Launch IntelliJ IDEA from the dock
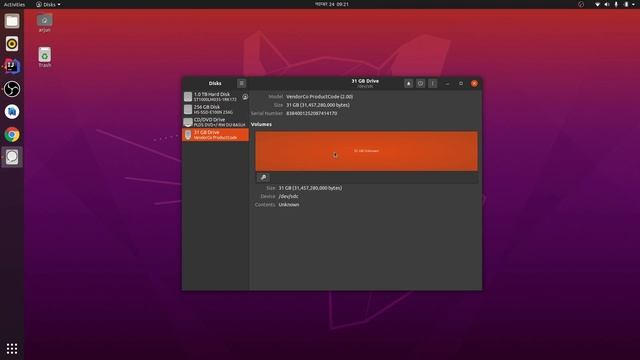Image resolution: width=640 pixels, height=360 pixels. 12,66
